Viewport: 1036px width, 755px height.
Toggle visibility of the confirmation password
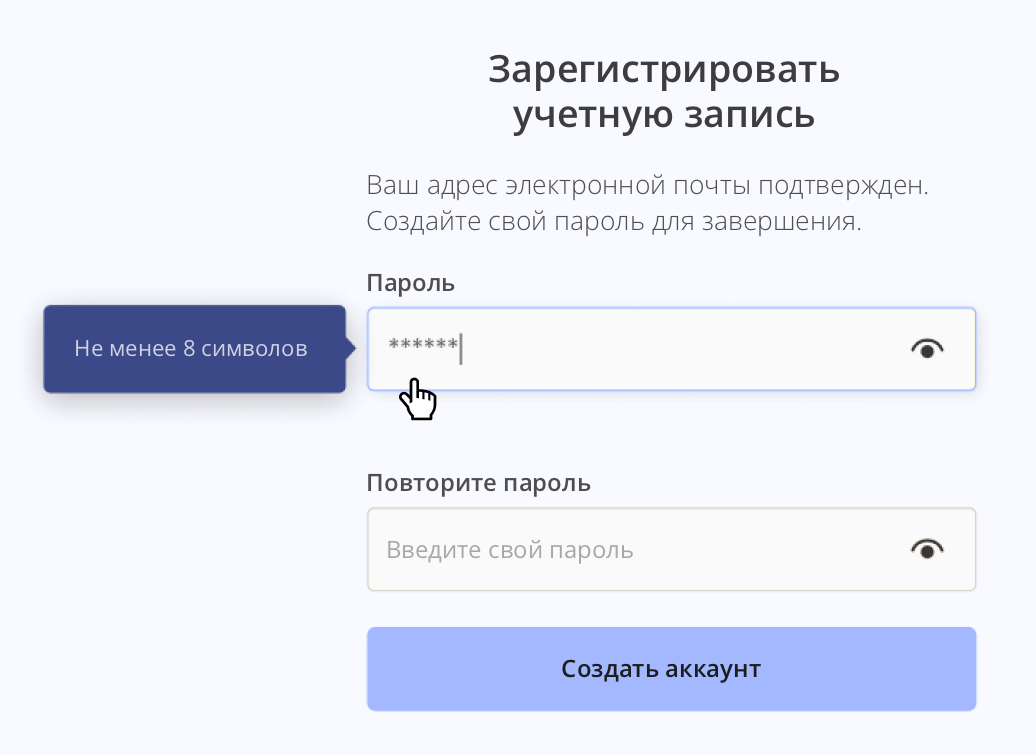pos(927,549)
